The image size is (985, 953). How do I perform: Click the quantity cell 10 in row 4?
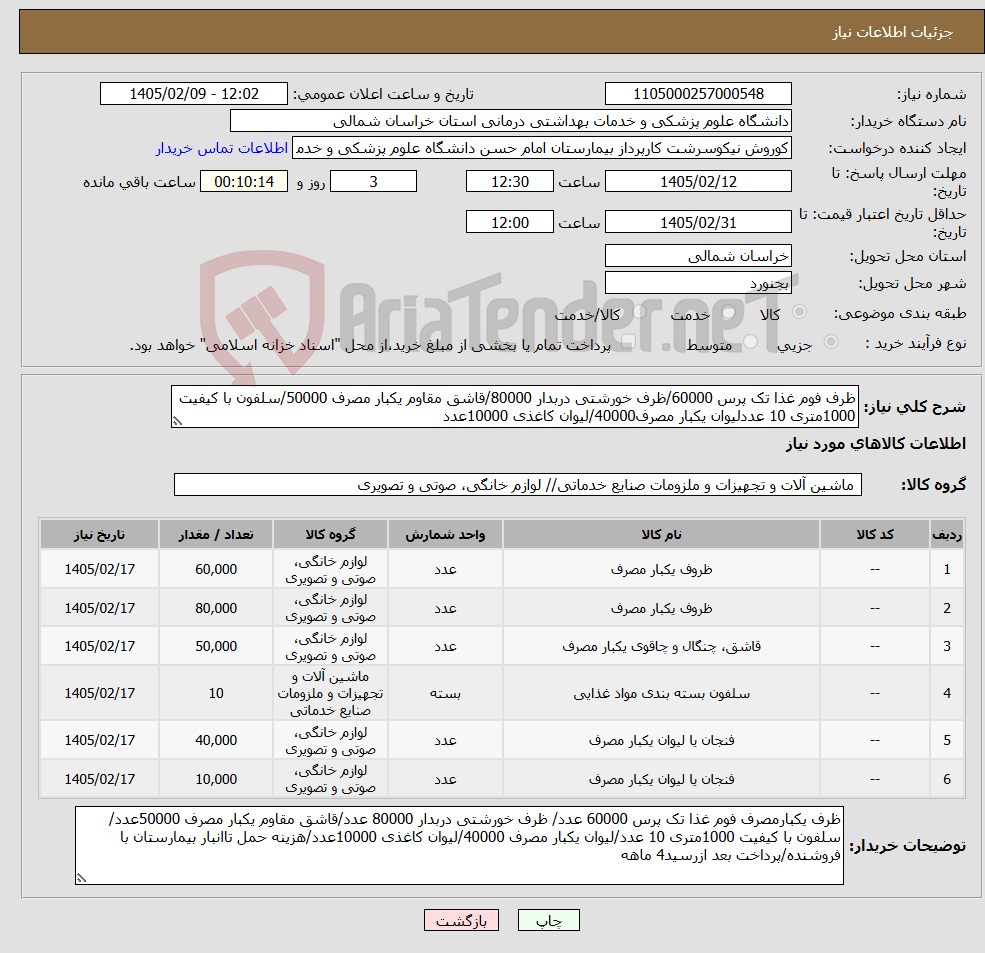click(x=216, y=693)
